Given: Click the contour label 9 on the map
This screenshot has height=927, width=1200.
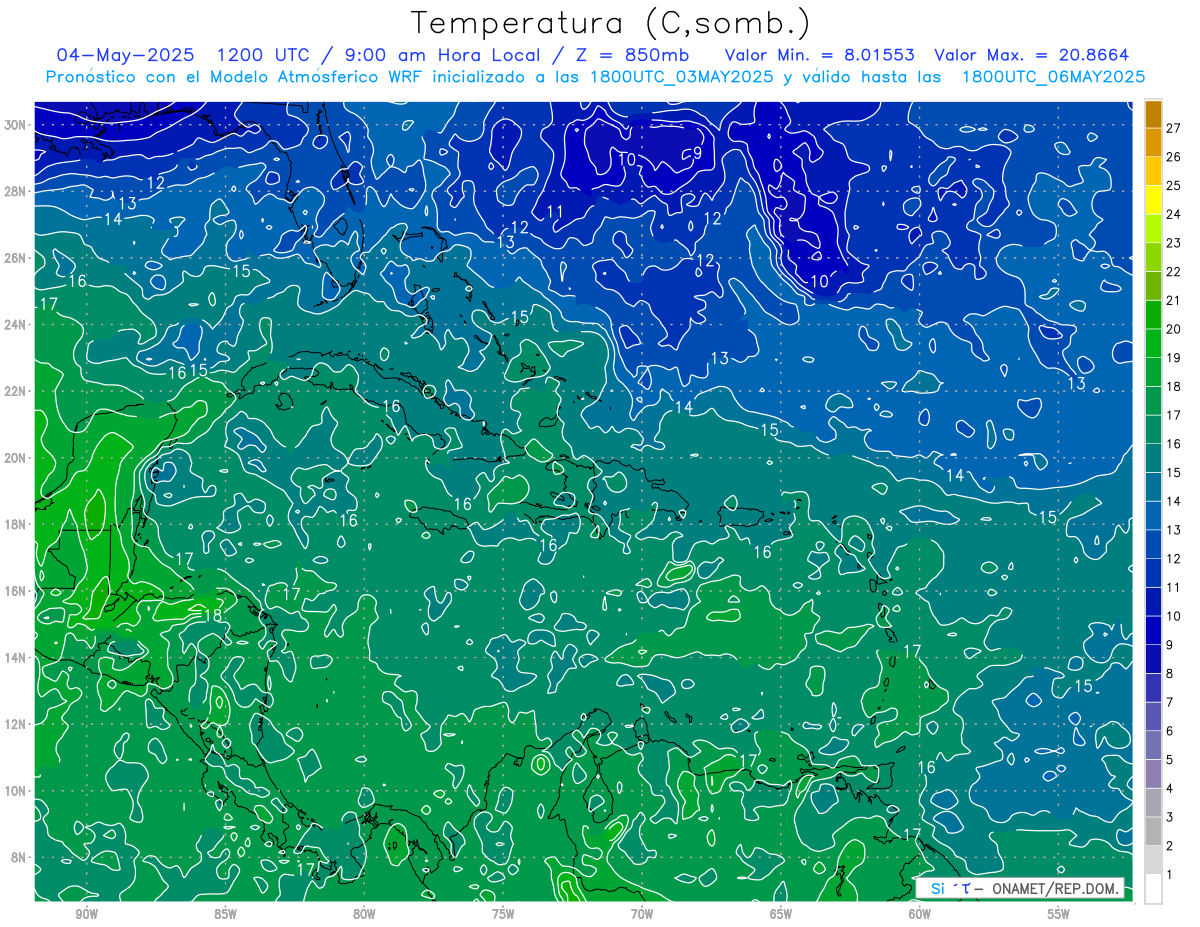Looking at the screenshot, I should 697,153.
